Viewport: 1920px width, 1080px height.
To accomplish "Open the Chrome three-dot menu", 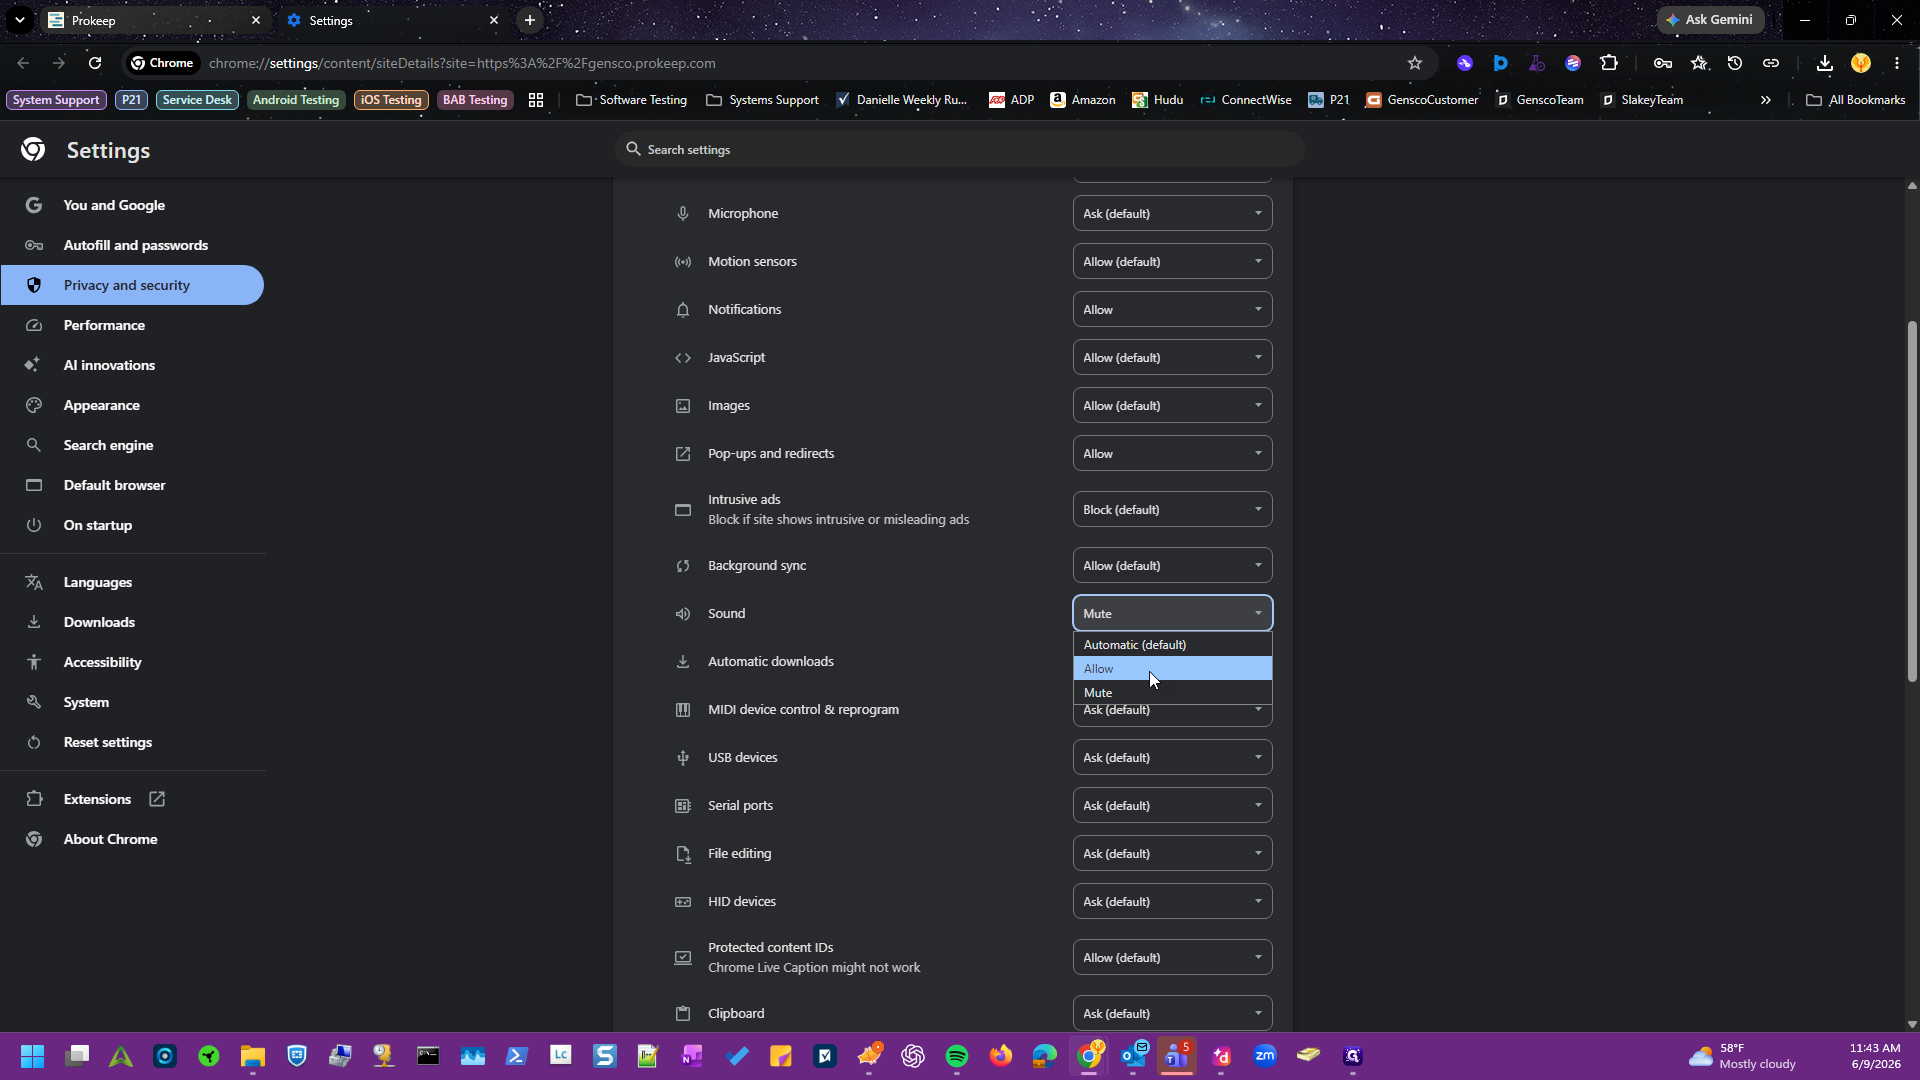I will (1897, 63).
